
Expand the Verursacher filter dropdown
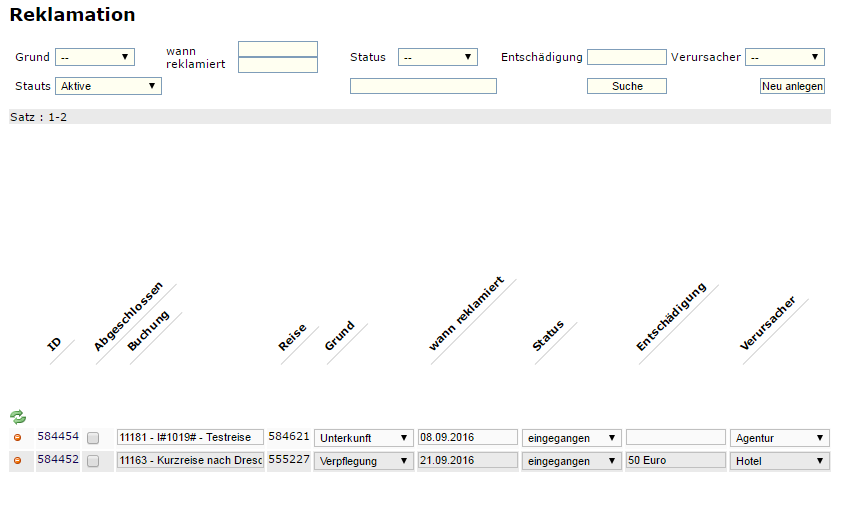pos(784,57)
